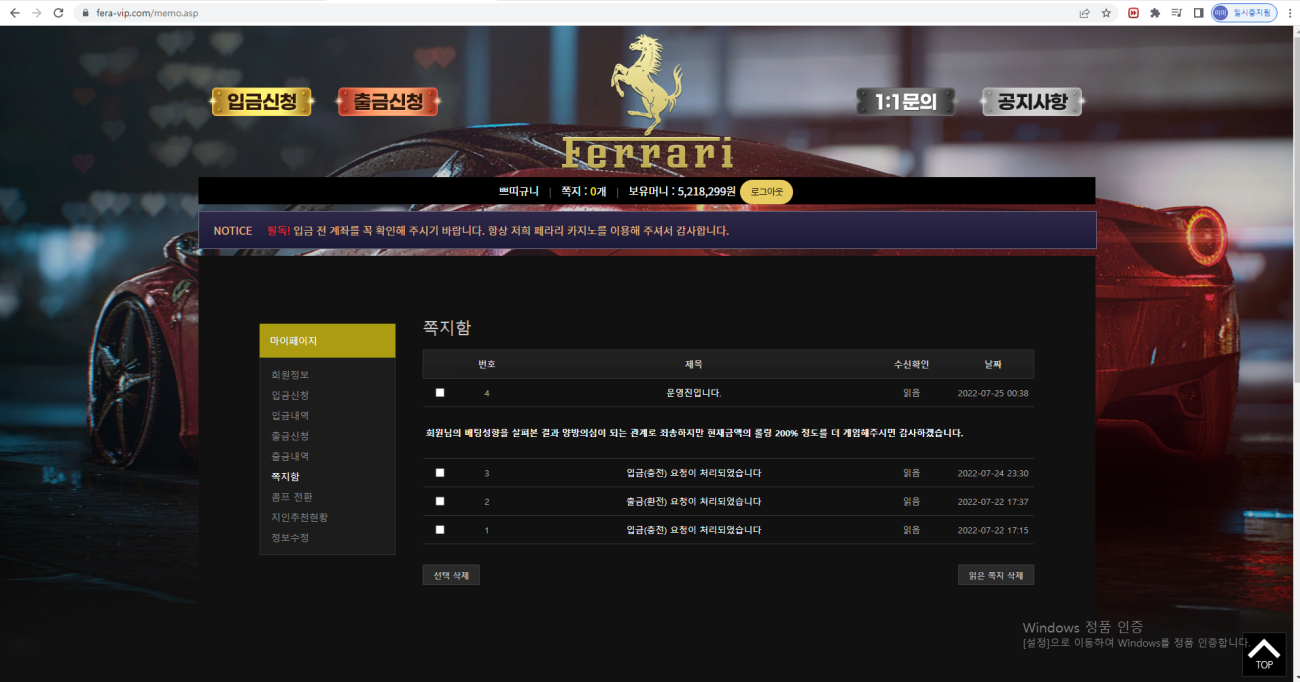1300x682 pixels.
Task: Click the 번호 column header
Action: click(487, 364)
